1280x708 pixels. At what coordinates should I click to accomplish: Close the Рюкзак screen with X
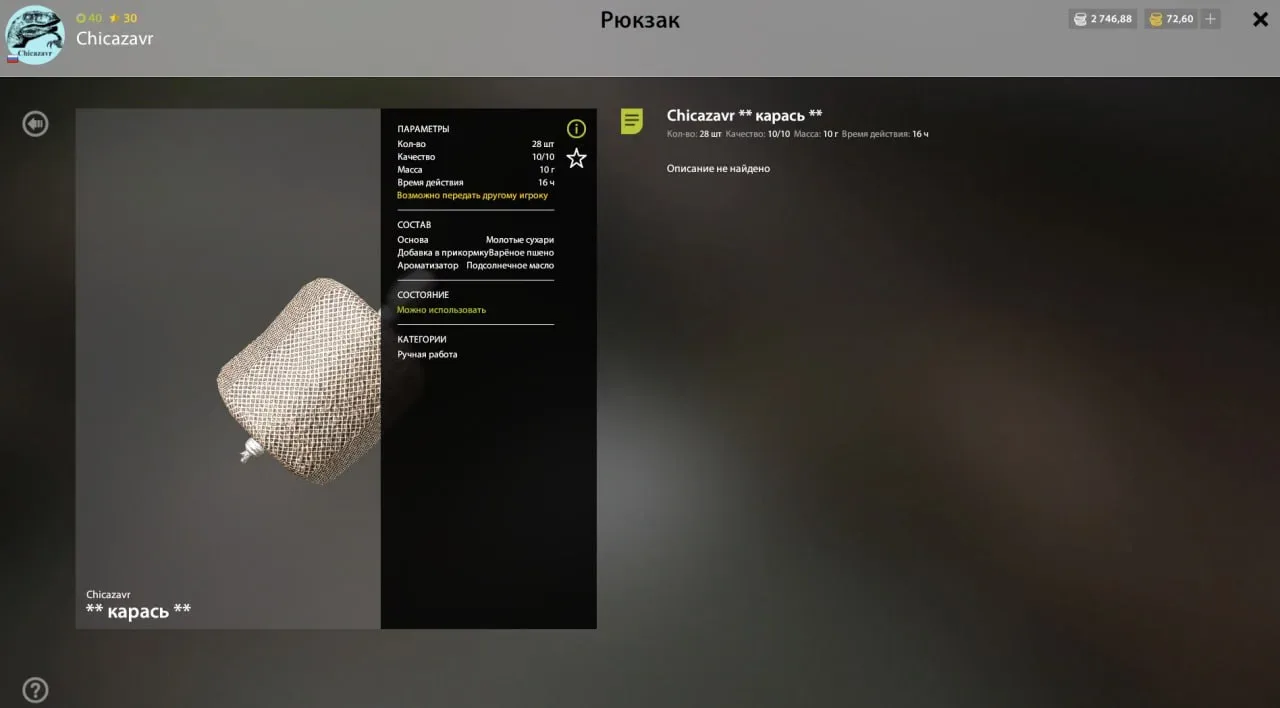click(1261, 19)
